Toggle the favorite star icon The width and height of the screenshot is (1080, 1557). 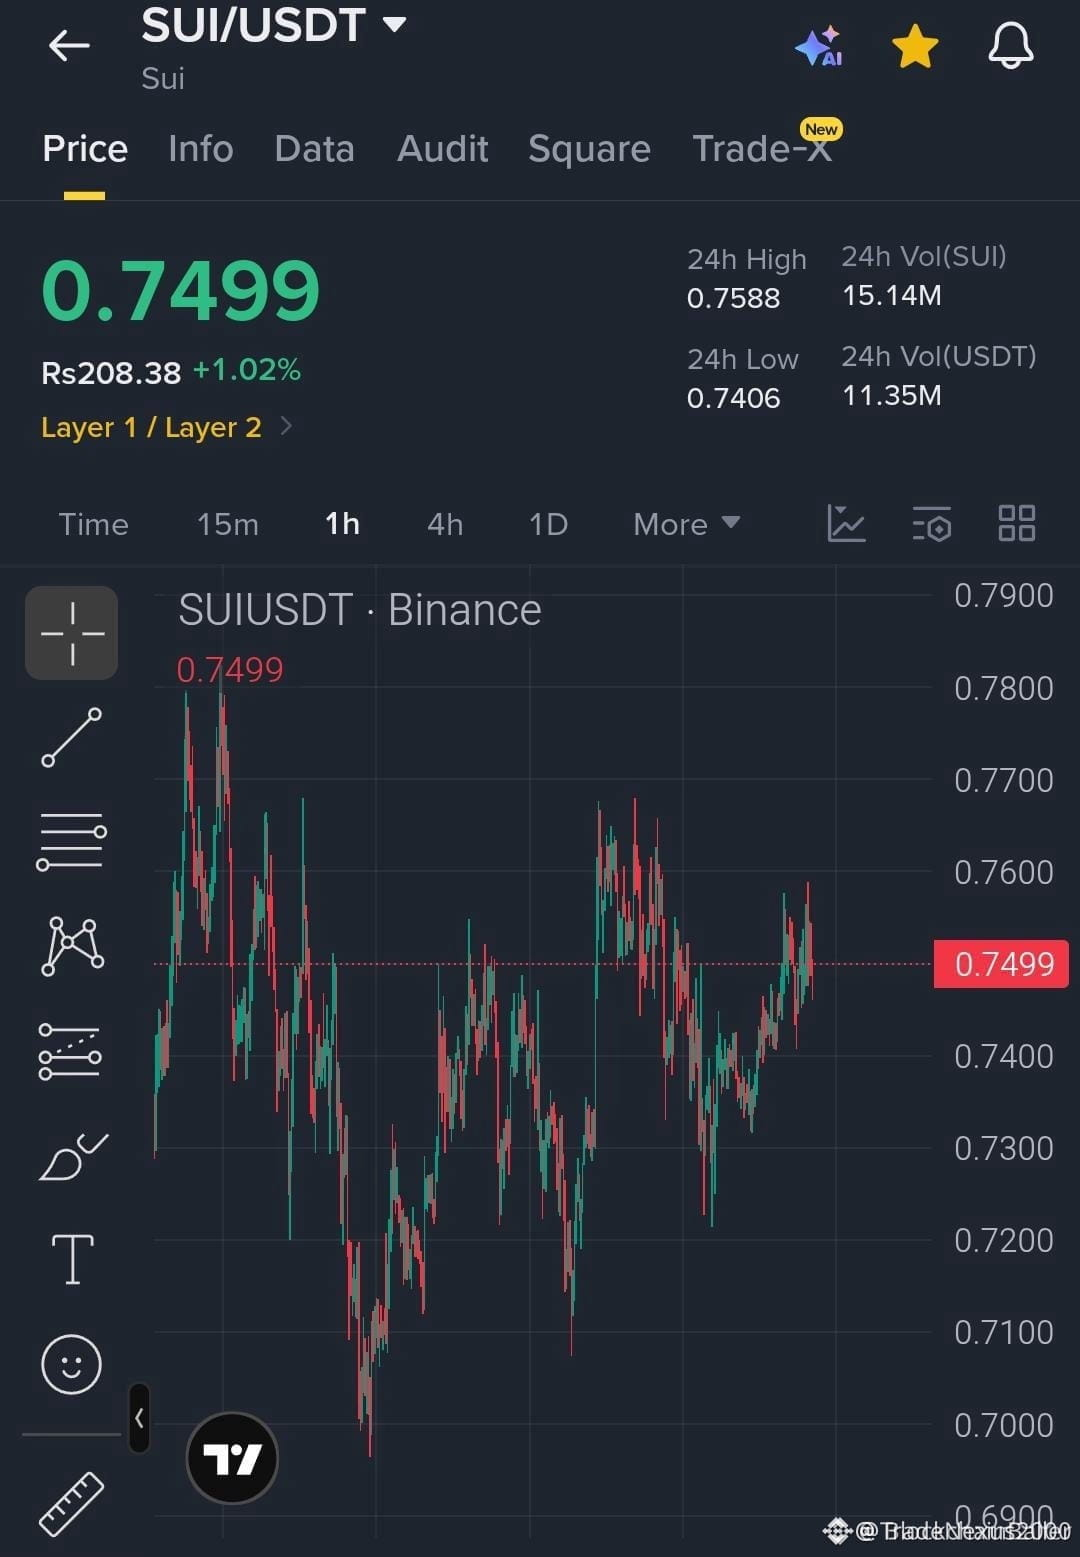(915, 46)
